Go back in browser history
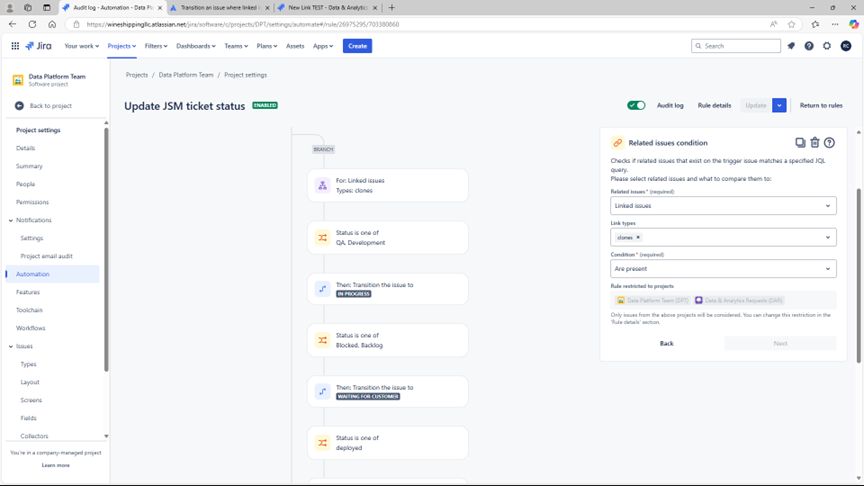Viewport: 864px width, 486px height. 13,24
